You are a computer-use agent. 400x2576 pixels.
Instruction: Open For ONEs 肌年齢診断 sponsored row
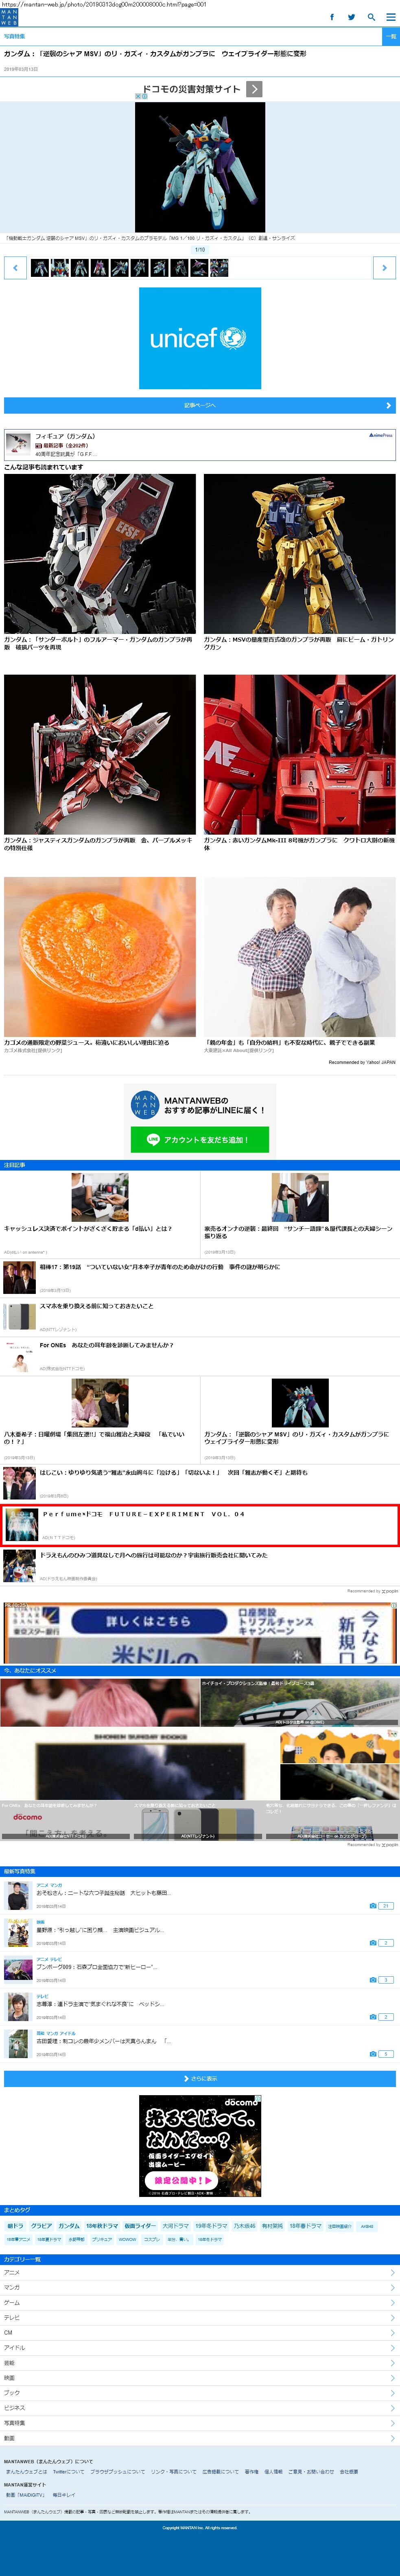click(x=200, y=1356)
